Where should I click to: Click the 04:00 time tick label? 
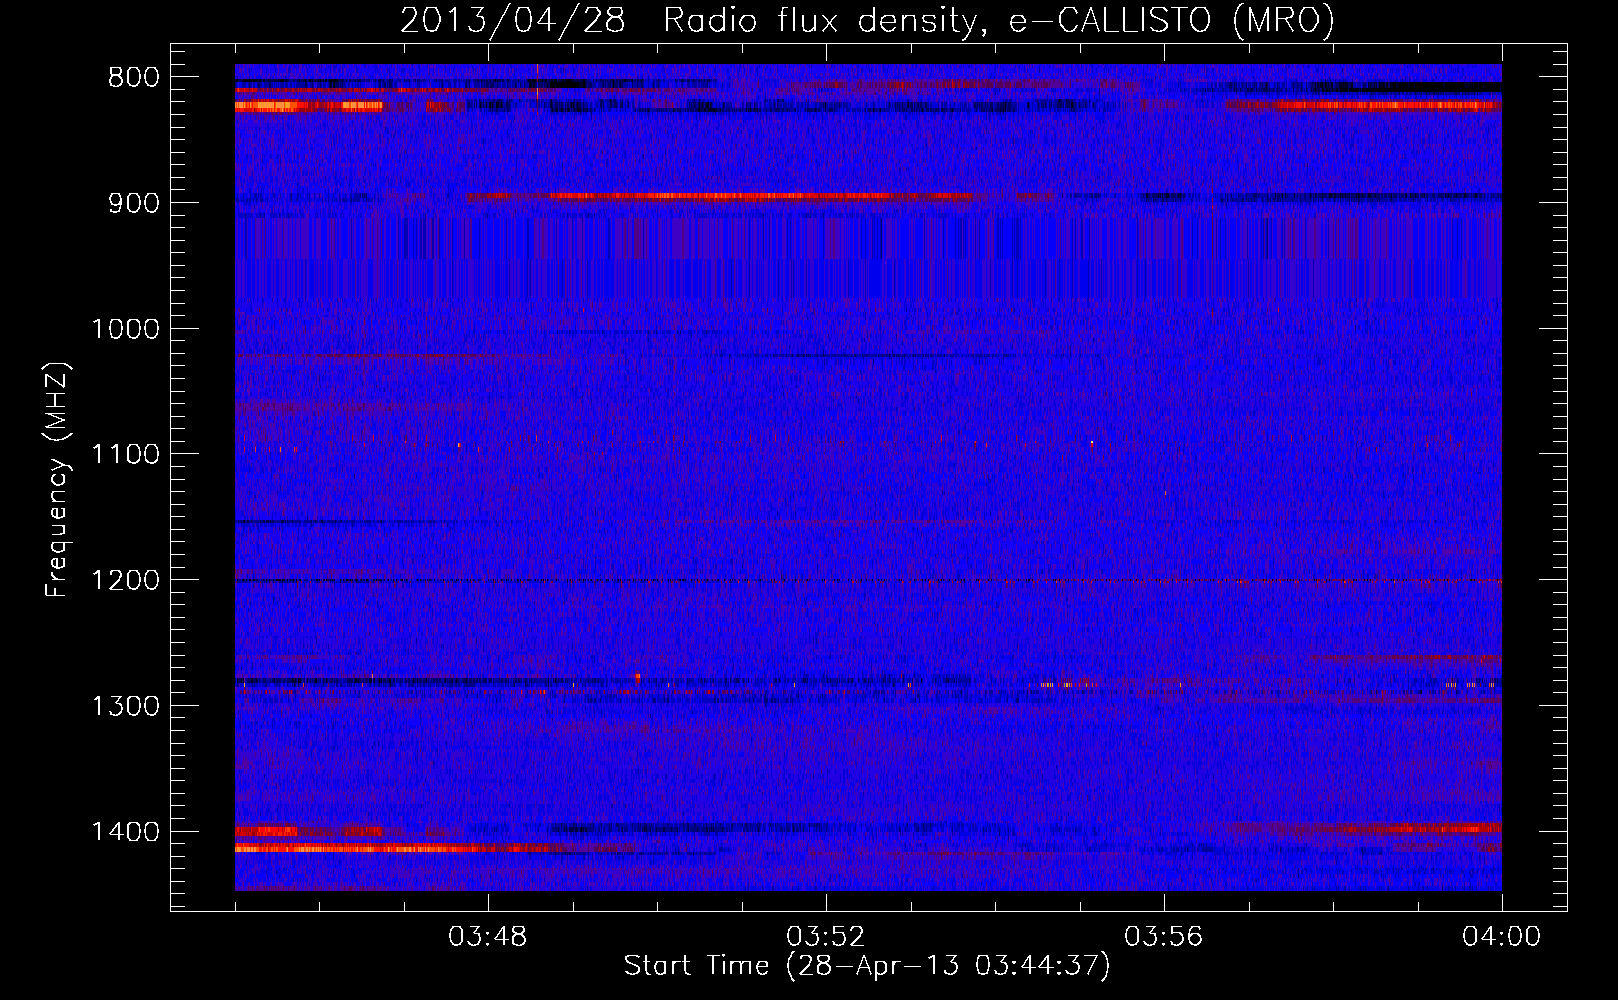pyautogui.click(x=1501, y=937)
